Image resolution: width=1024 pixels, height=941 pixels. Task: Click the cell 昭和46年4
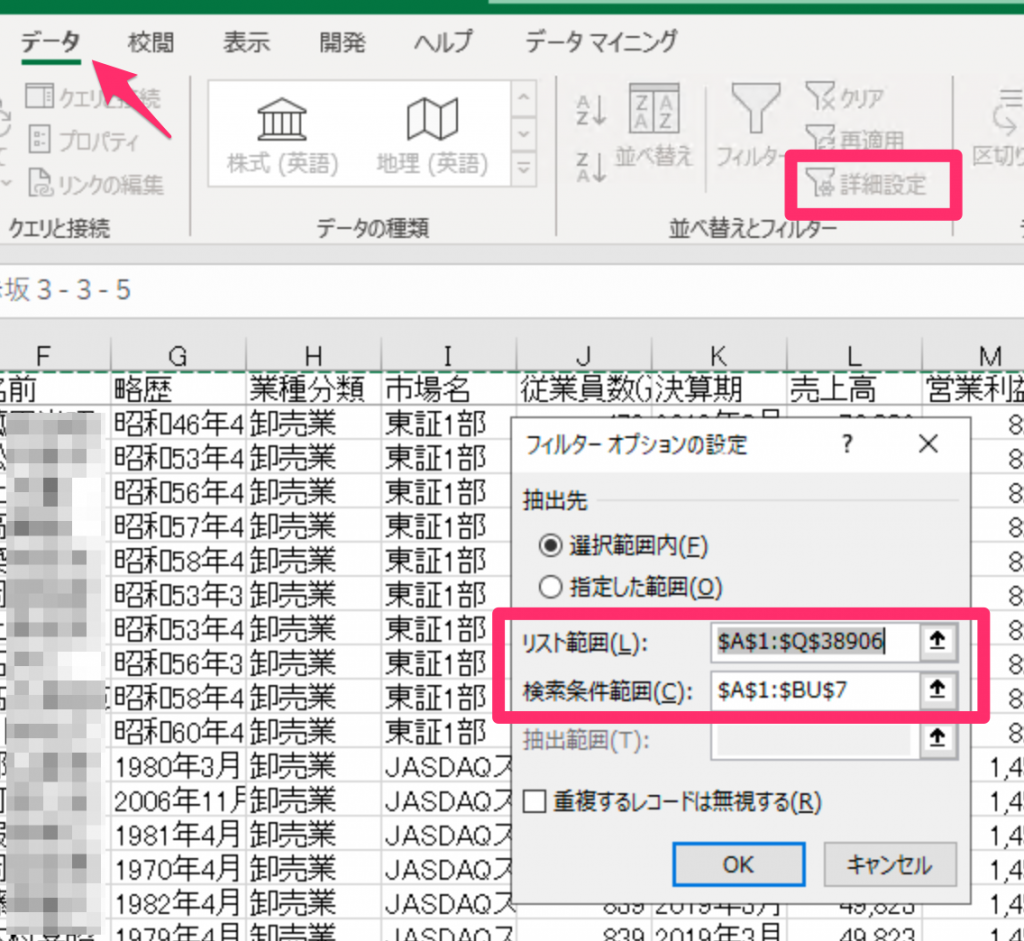(178, 424)
